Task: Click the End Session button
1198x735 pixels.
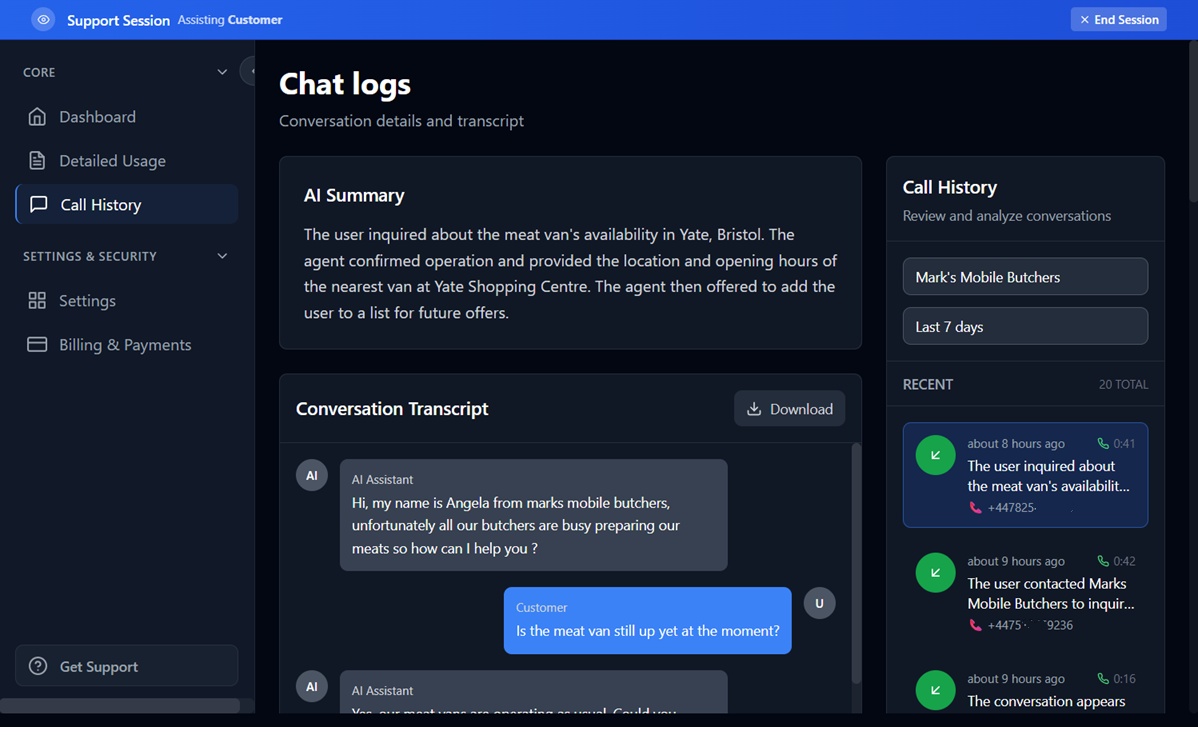Action: [1118, 19]
